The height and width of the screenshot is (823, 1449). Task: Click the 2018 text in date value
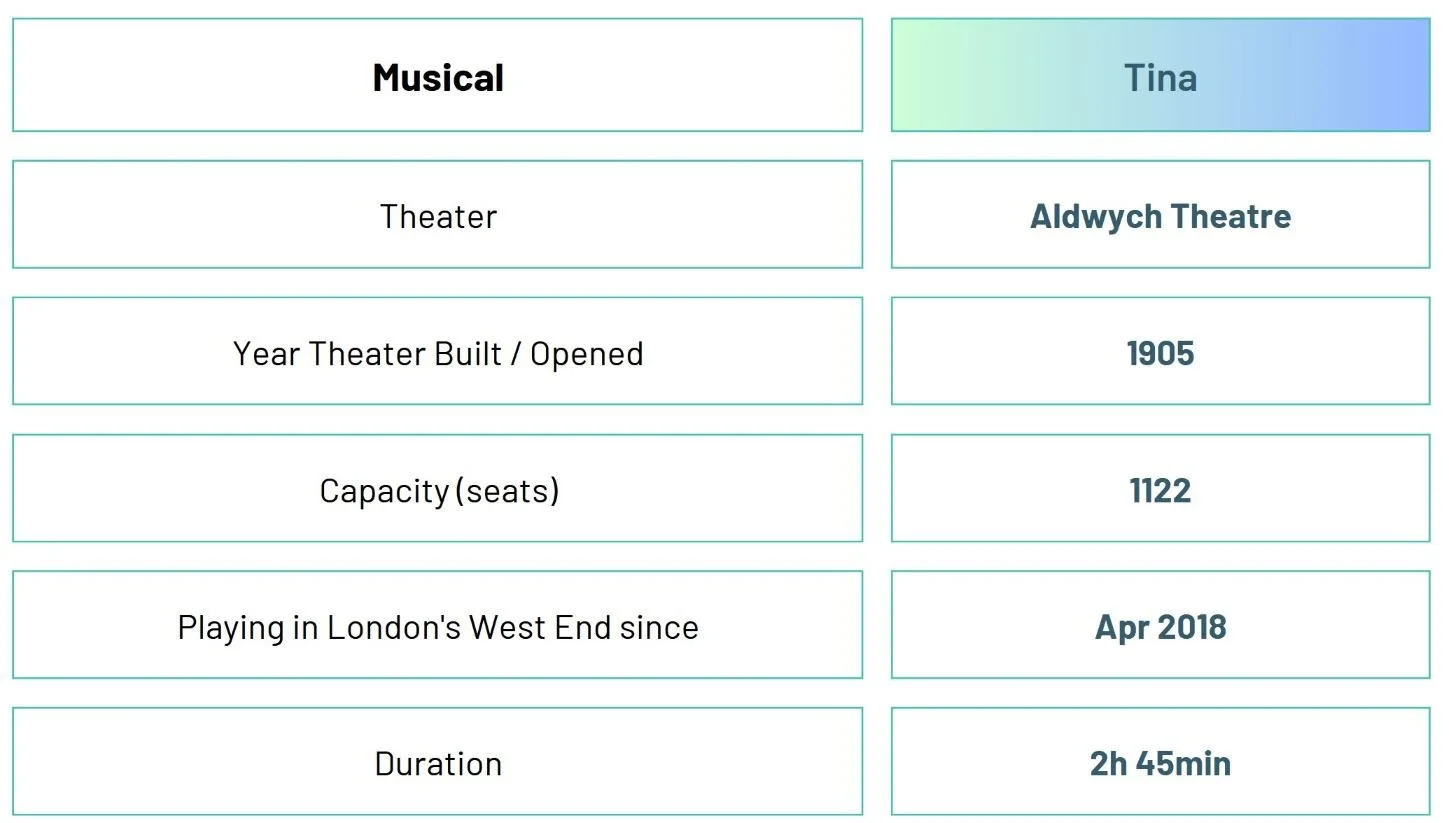pos(1193,627)
